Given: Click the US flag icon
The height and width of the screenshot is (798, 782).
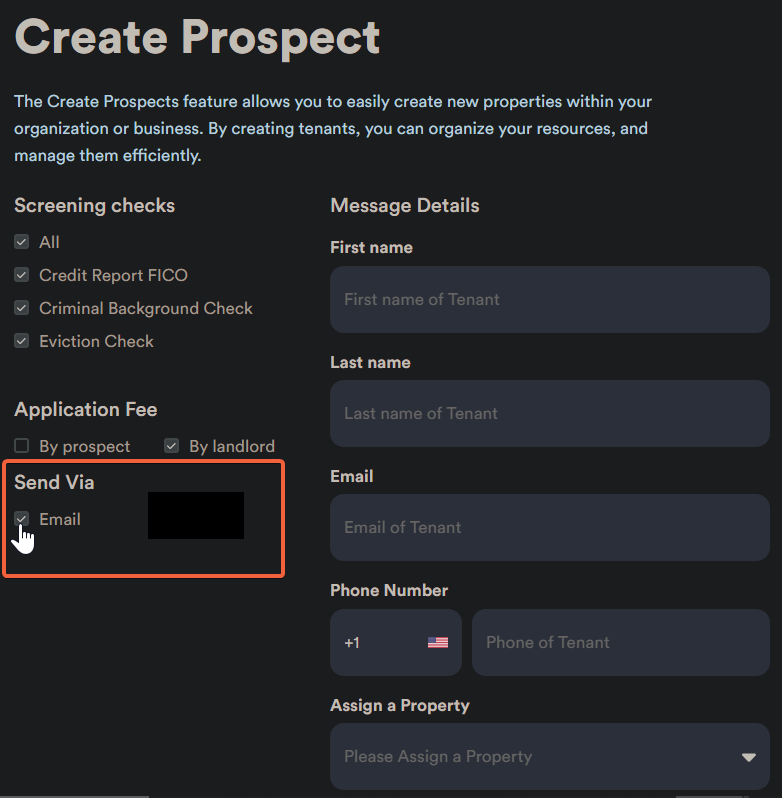Looking at the screenshot, I should (x=438, y=642).
